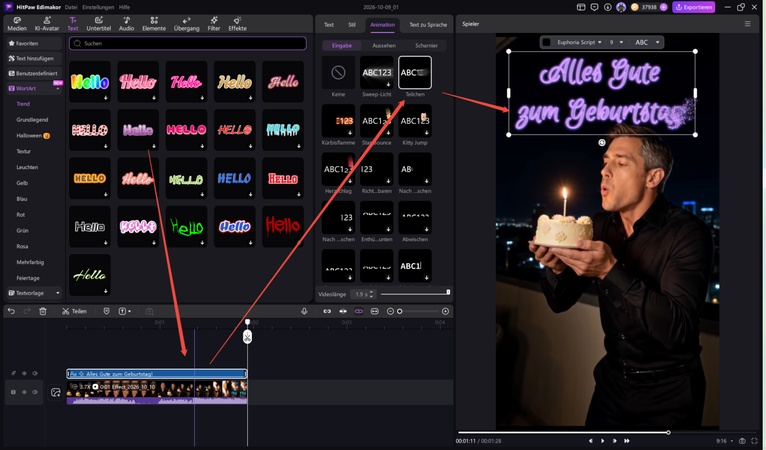
Task: Toggle the highlighted purple link snapping icon
Action: [x=359, y=311]
